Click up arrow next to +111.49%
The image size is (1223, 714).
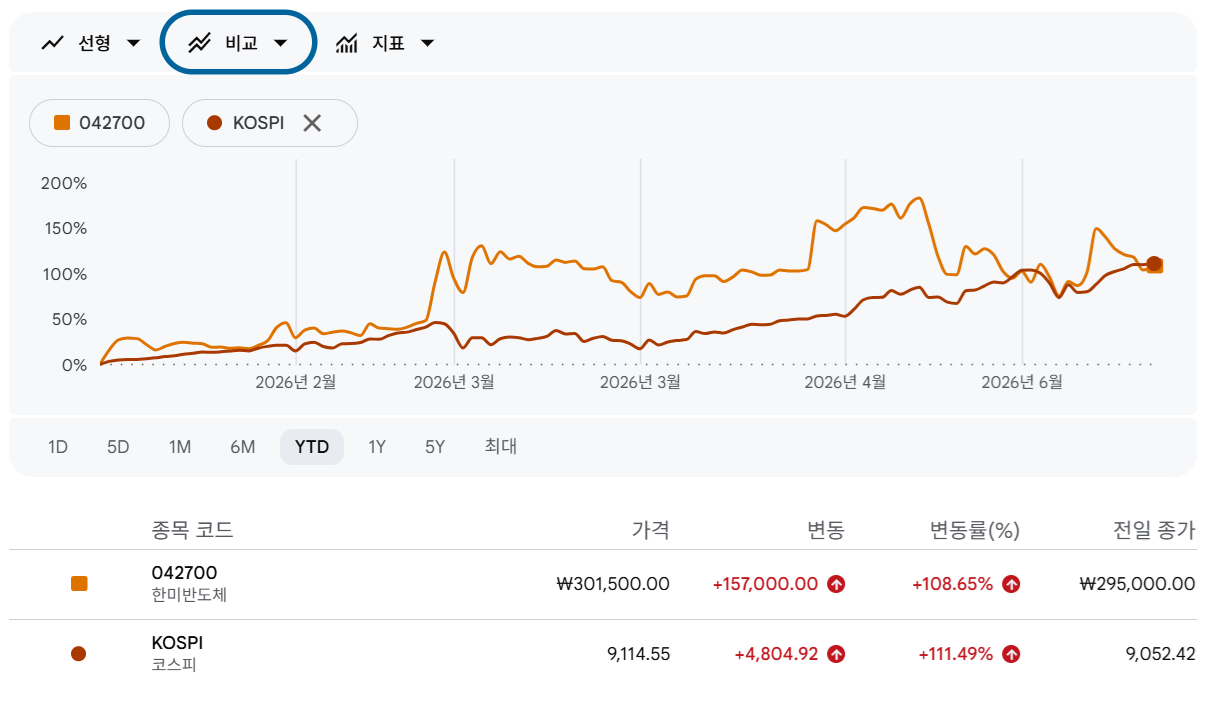1011,654
